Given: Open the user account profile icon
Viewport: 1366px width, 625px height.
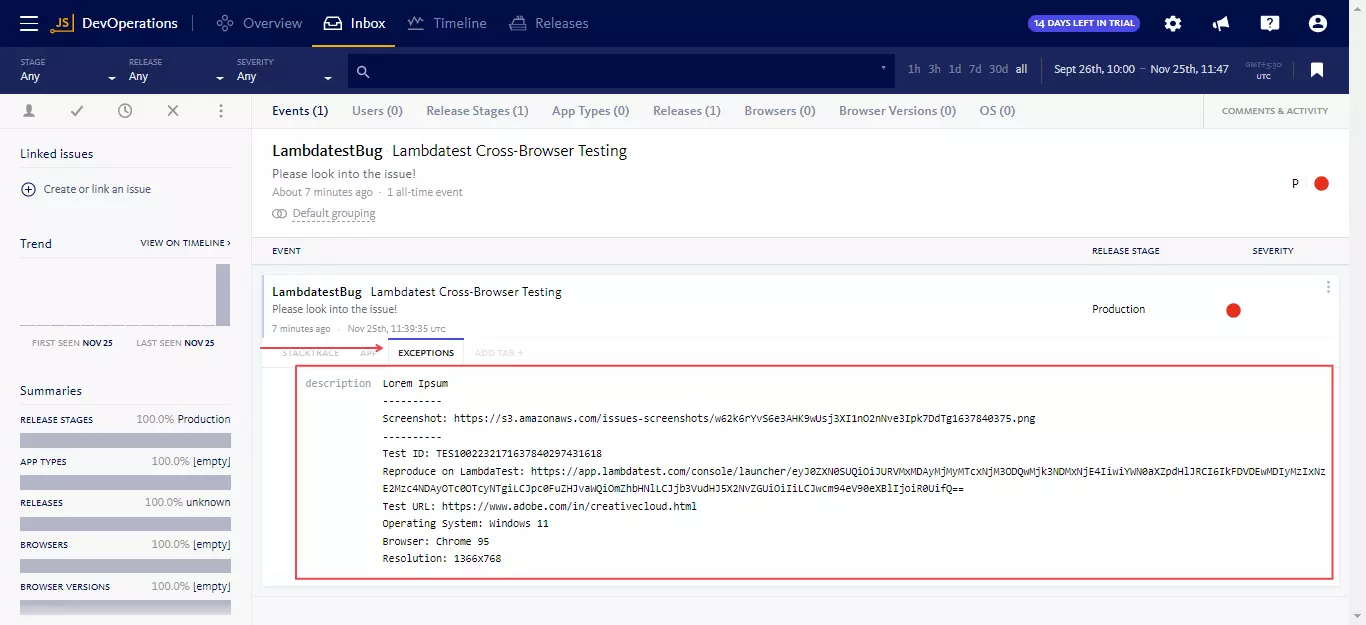Looking at the screenshot, I should [1317, 23].
